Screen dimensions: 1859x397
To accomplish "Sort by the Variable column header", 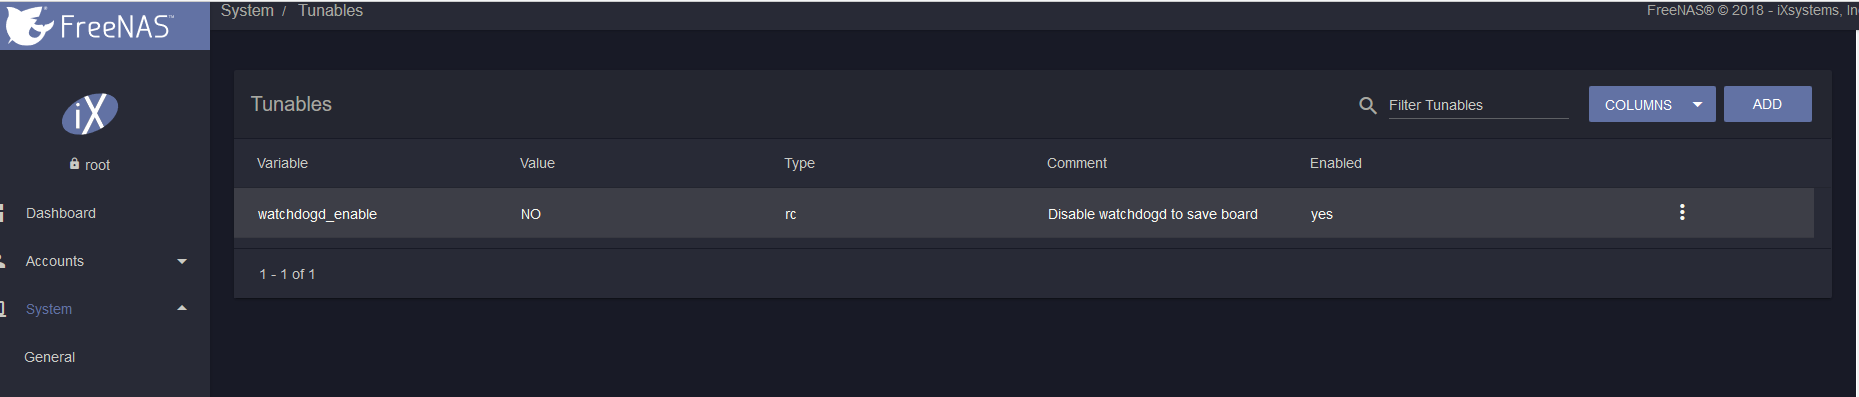I will coord(282,163).
